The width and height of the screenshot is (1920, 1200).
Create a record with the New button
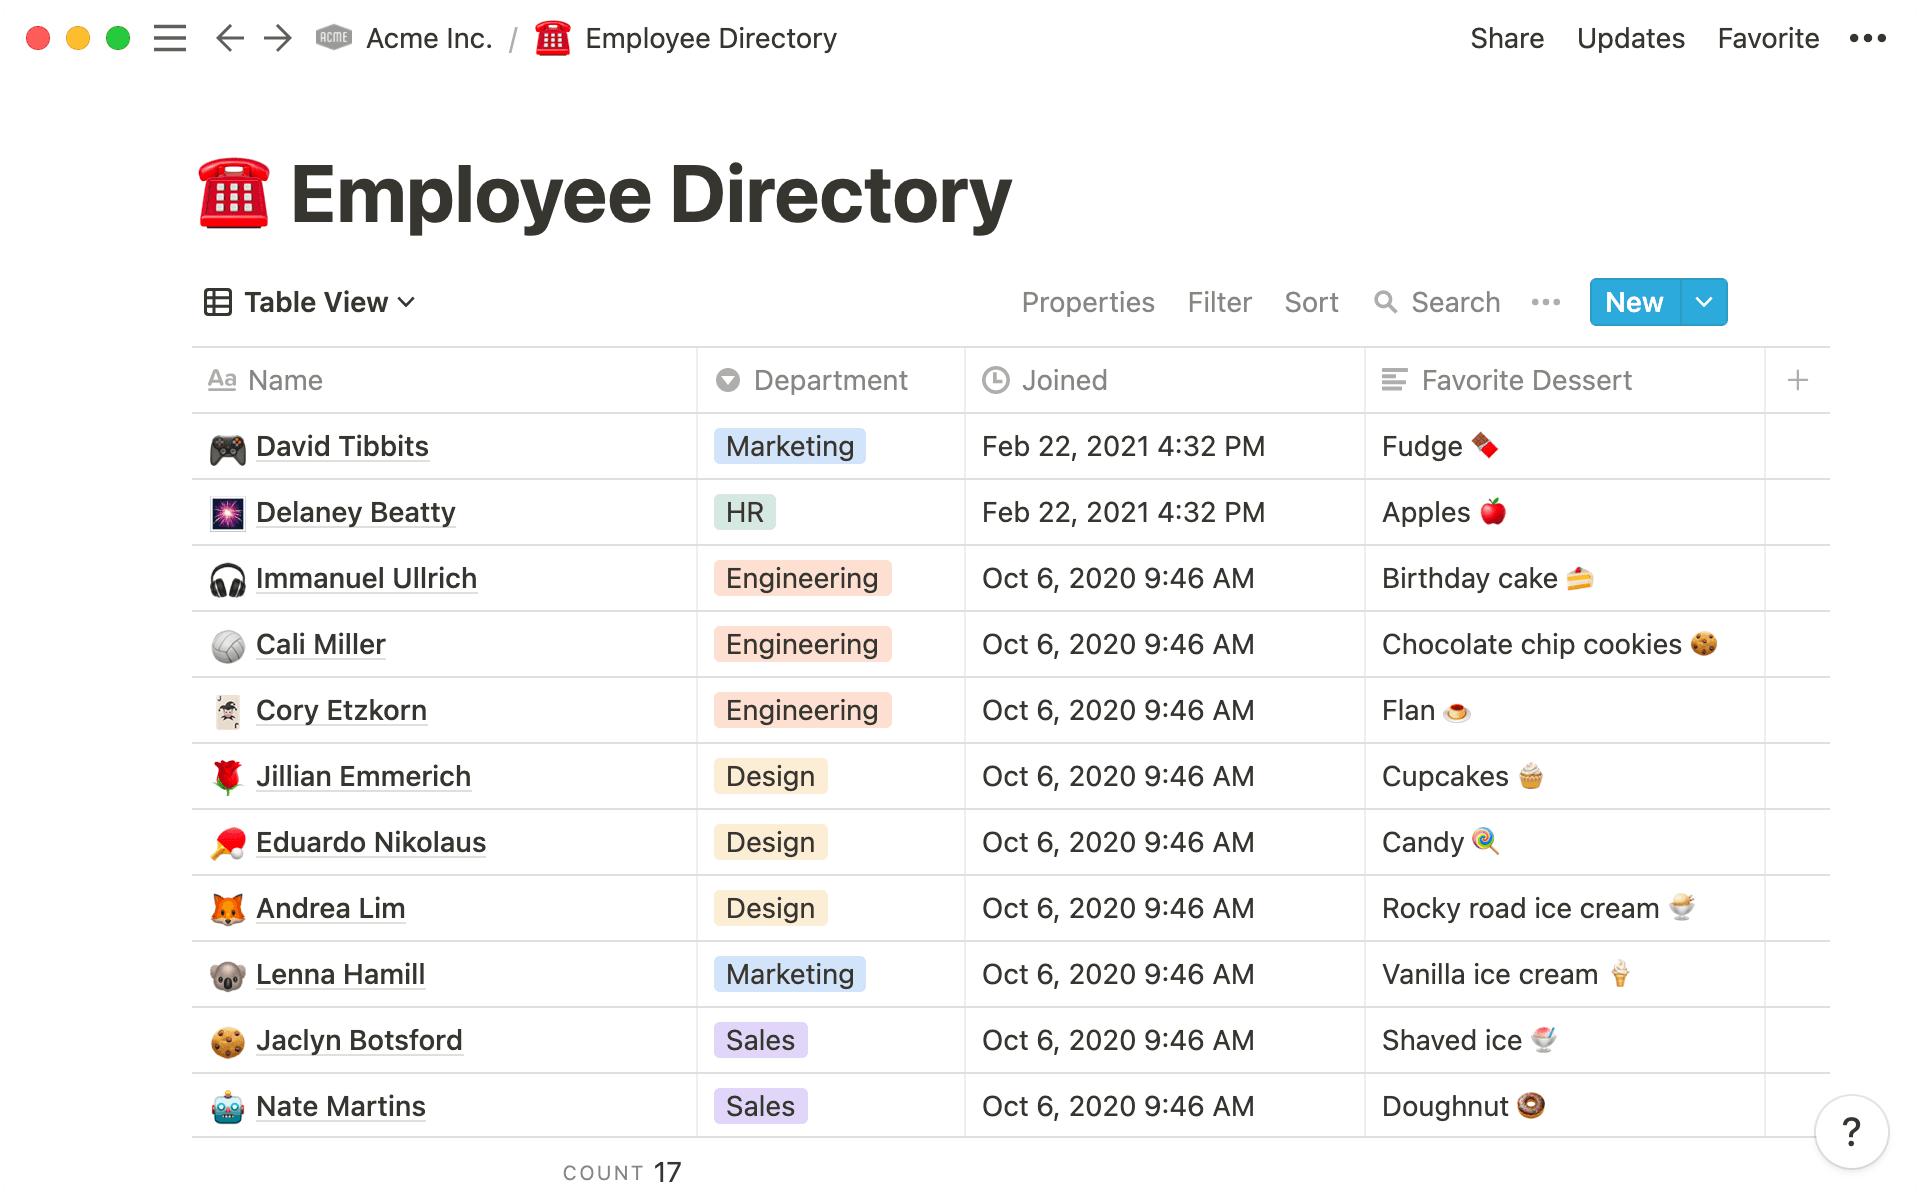click(1633, 302)
